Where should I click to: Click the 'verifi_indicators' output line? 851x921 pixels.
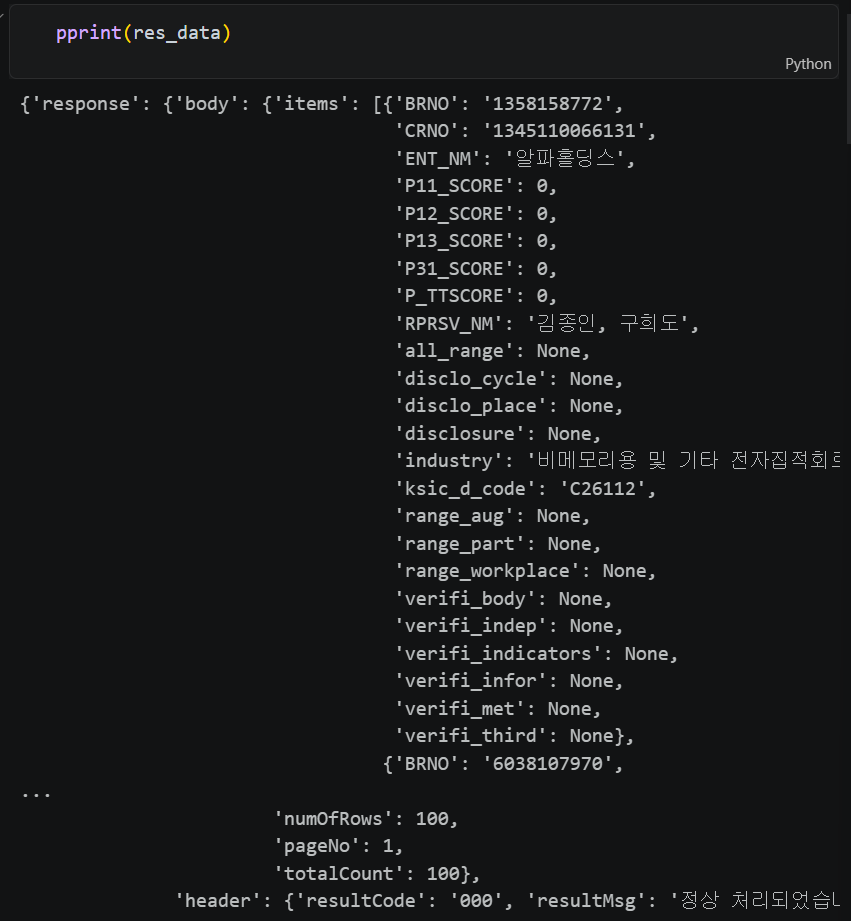click(x=536, y=654)
